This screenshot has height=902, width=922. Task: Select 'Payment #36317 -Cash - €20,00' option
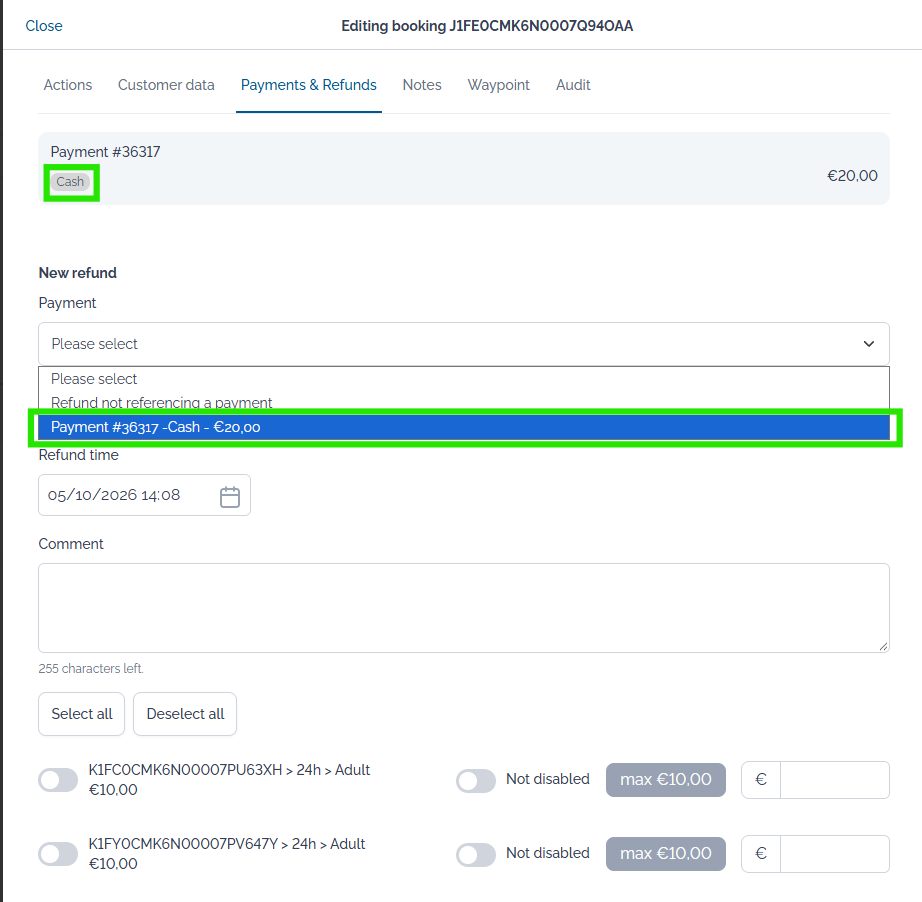pyautogui.click(x=463, y=427)
